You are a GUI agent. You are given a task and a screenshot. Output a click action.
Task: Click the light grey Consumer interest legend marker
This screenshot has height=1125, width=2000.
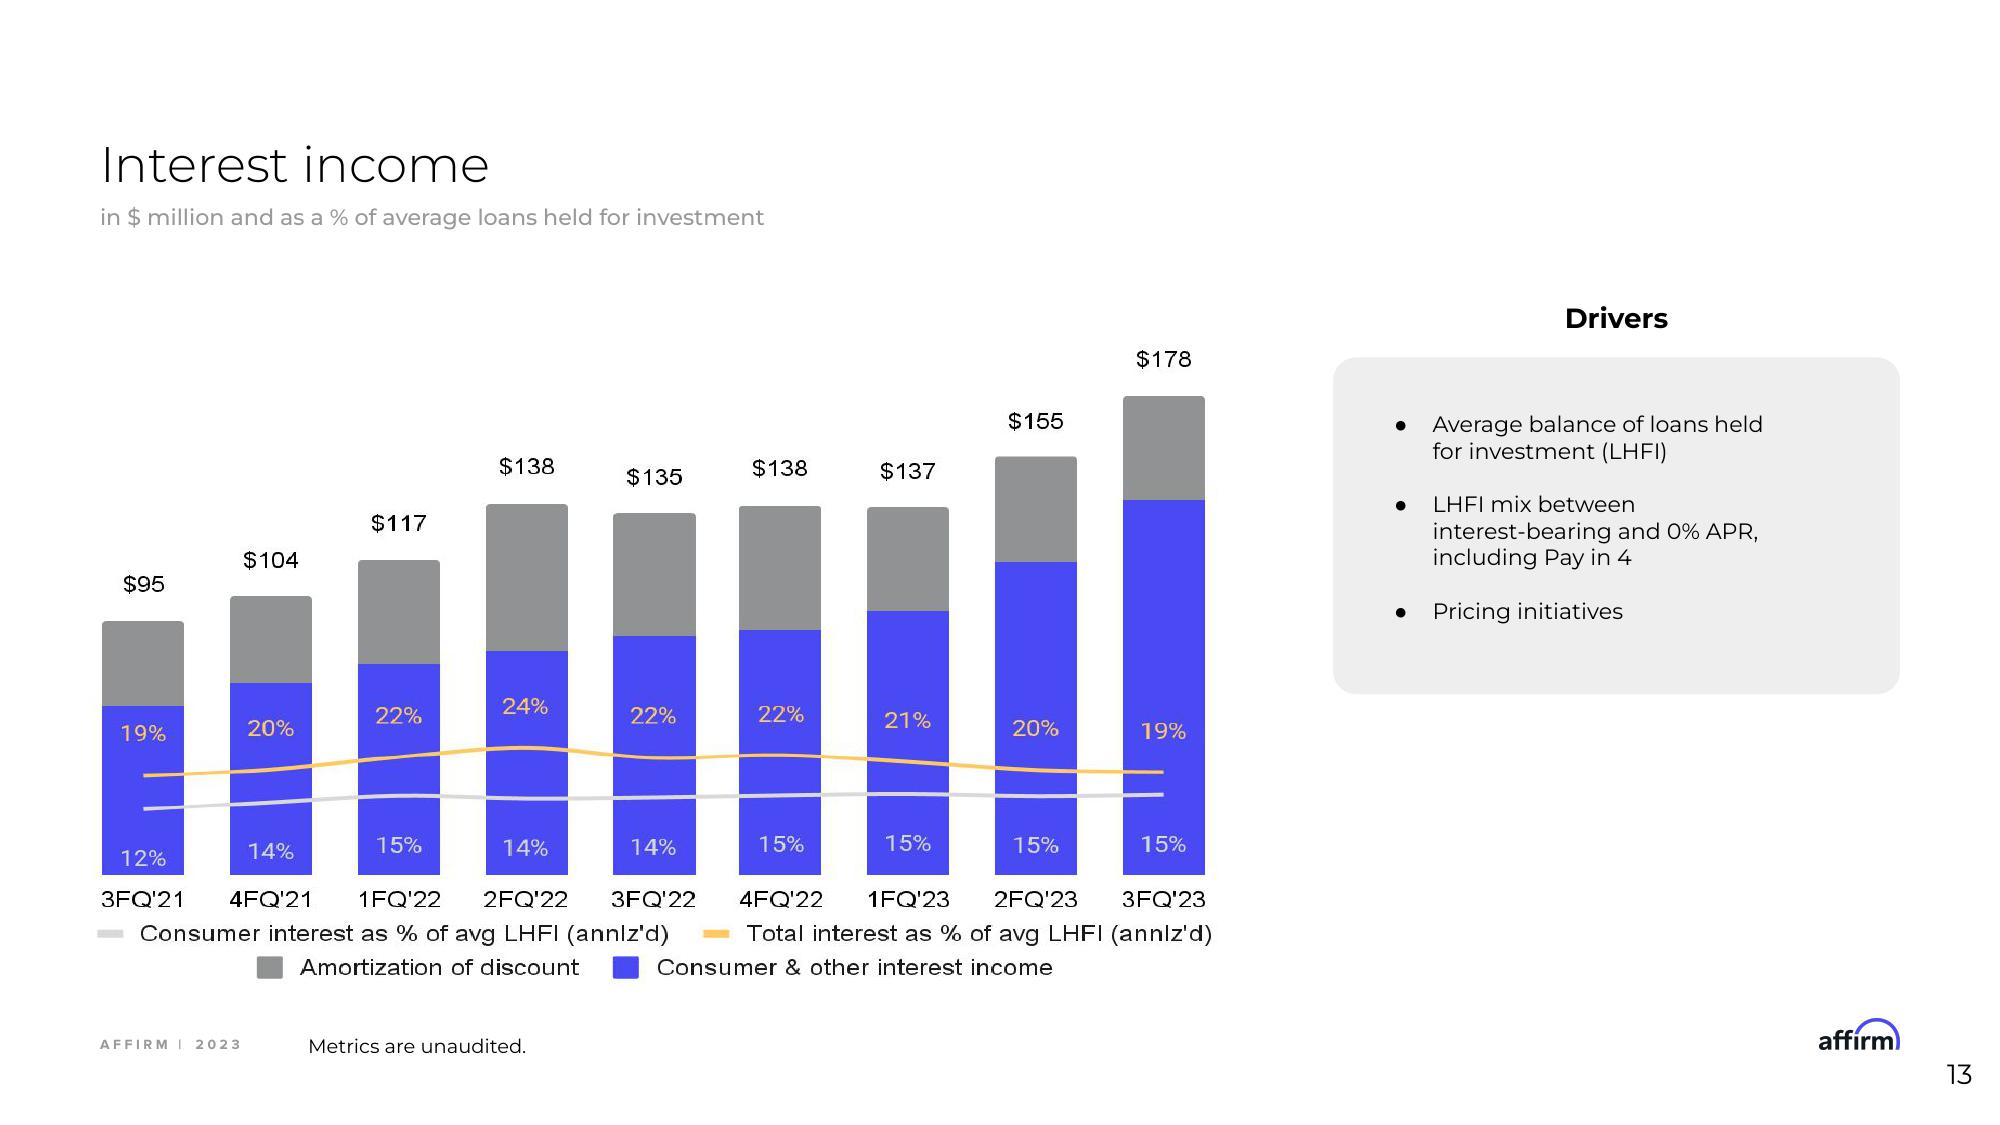(110, 934)
